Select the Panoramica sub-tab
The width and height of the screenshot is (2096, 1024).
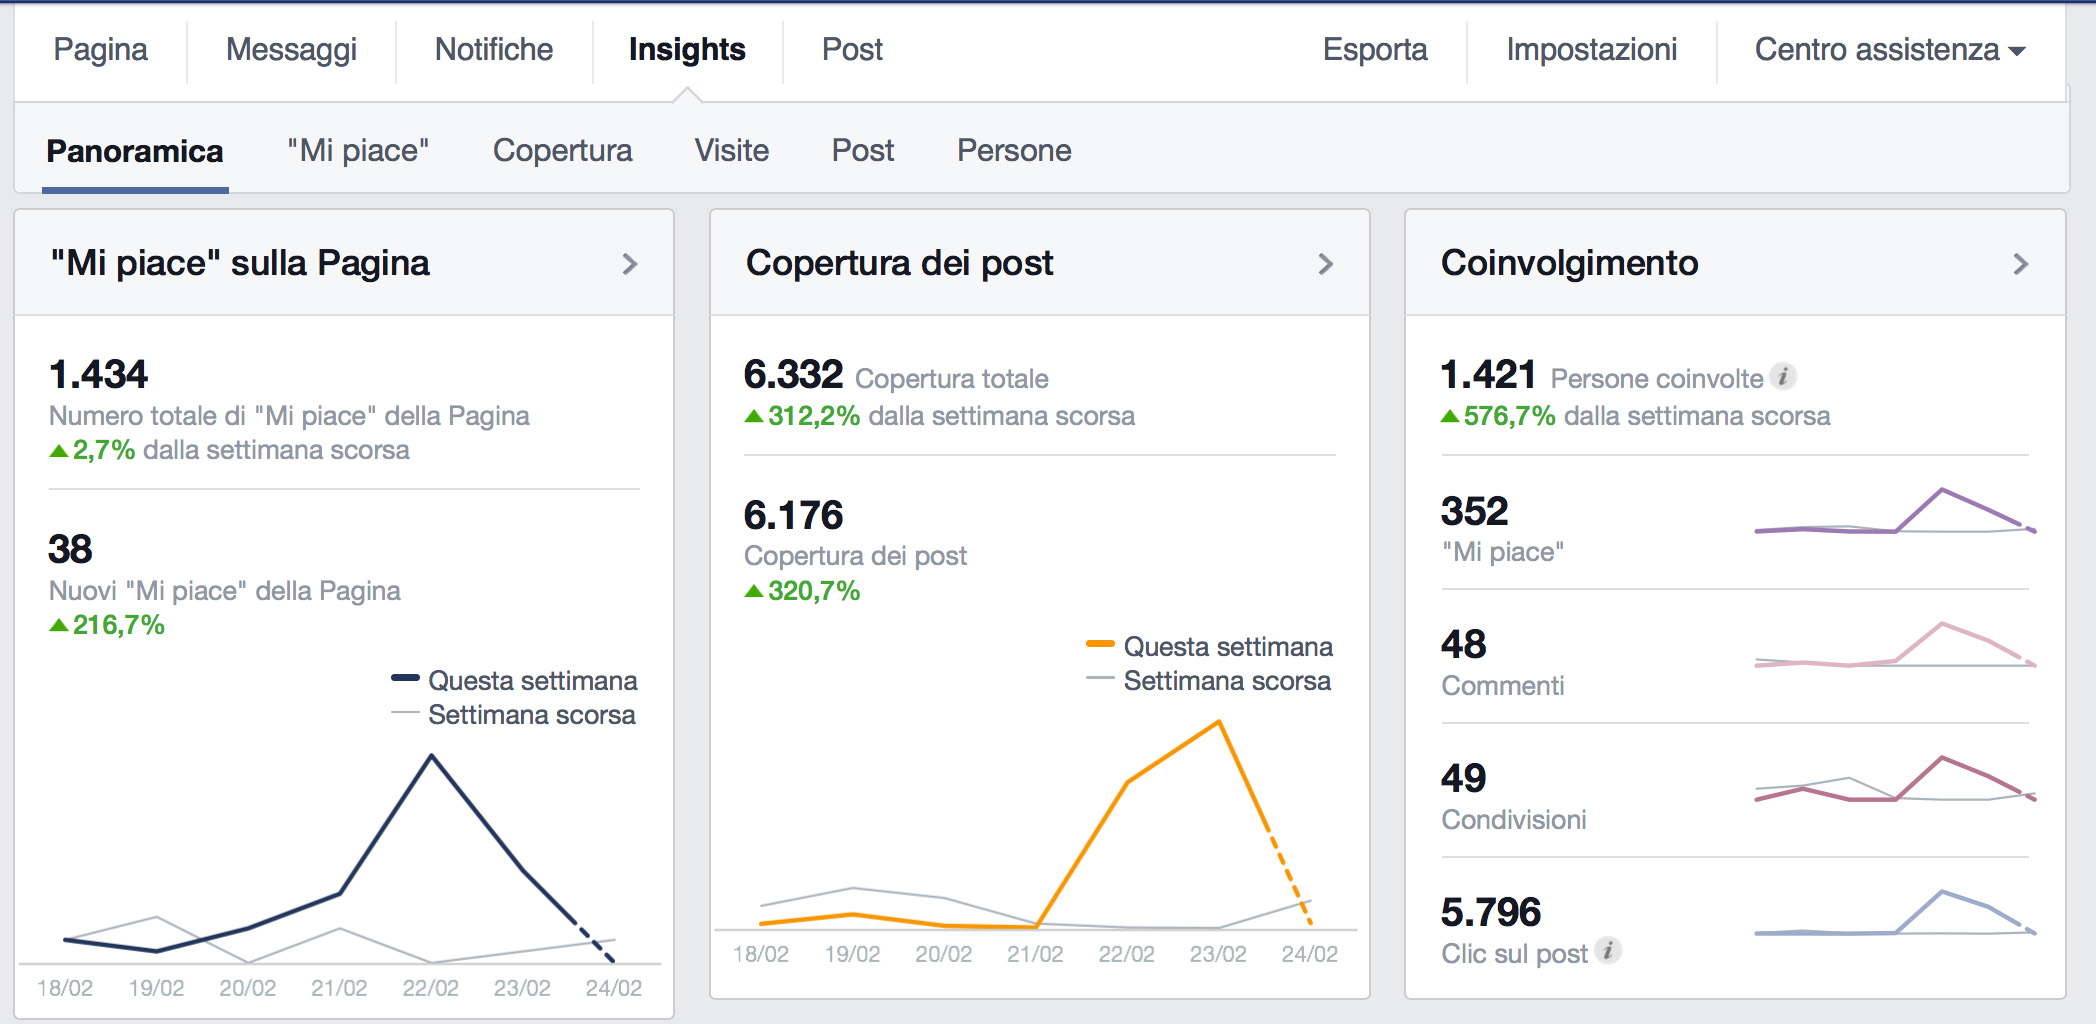click(135, 151)
